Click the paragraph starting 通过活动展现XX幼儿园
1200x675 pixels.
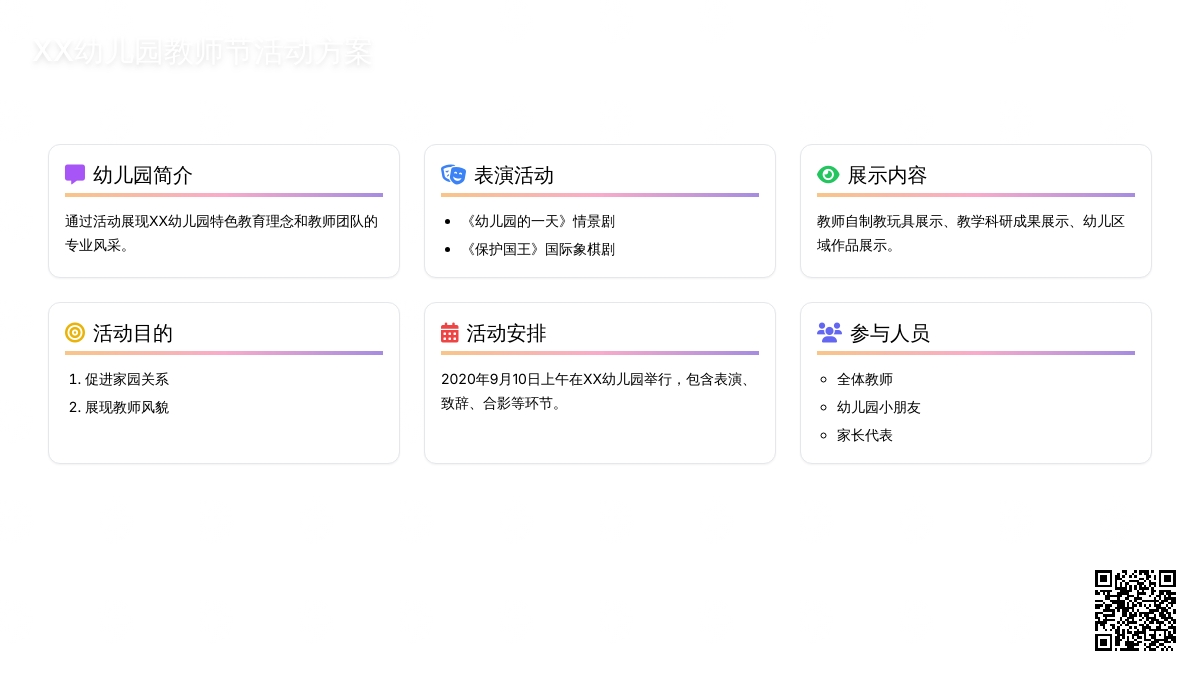224,233
